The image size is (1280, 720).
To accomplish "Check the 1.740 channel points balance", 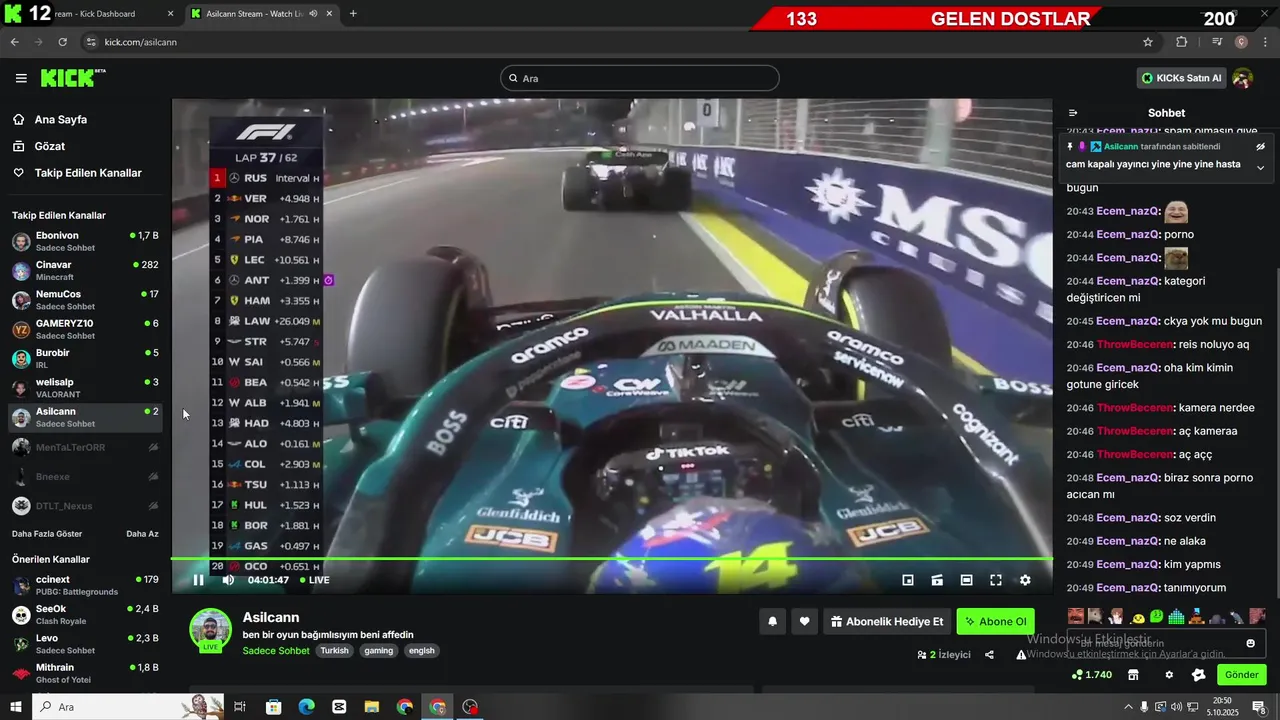I will [x=1092, y=675].
